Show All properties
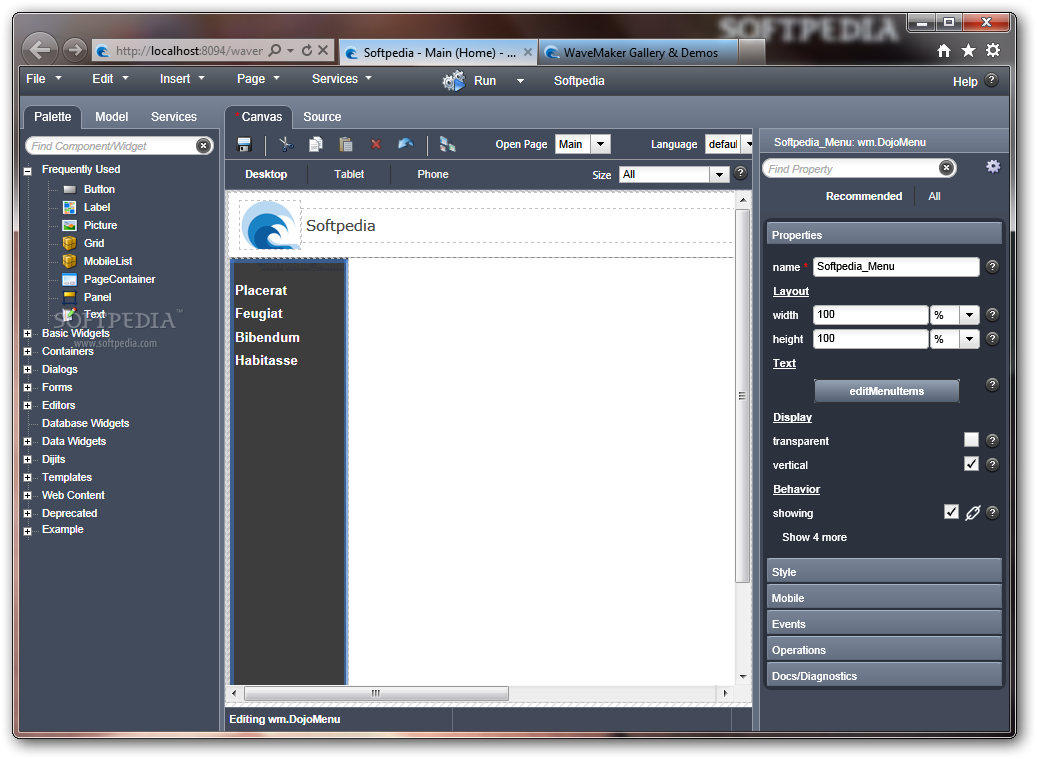This screenshot has width=1037, height=759. click(934, 196)
